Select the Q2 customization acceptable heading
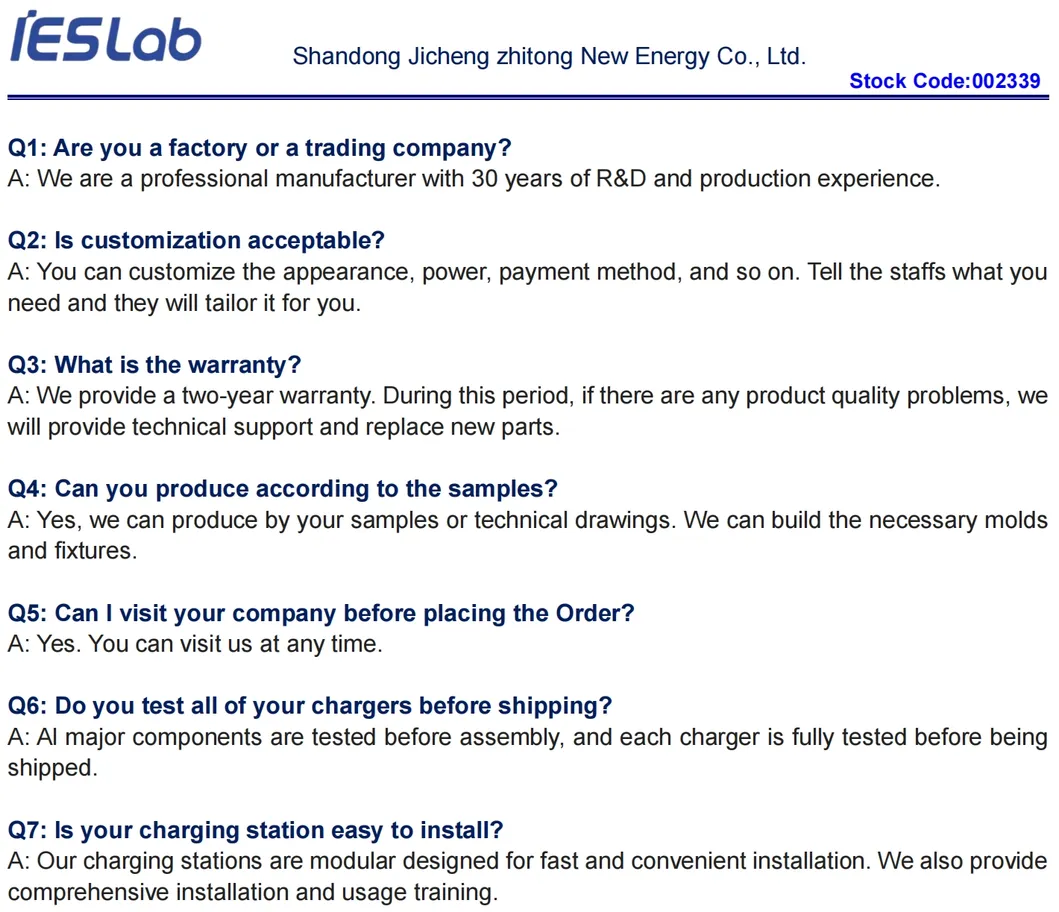Screen dimensions: 1059x912 (x=196, y=241)
